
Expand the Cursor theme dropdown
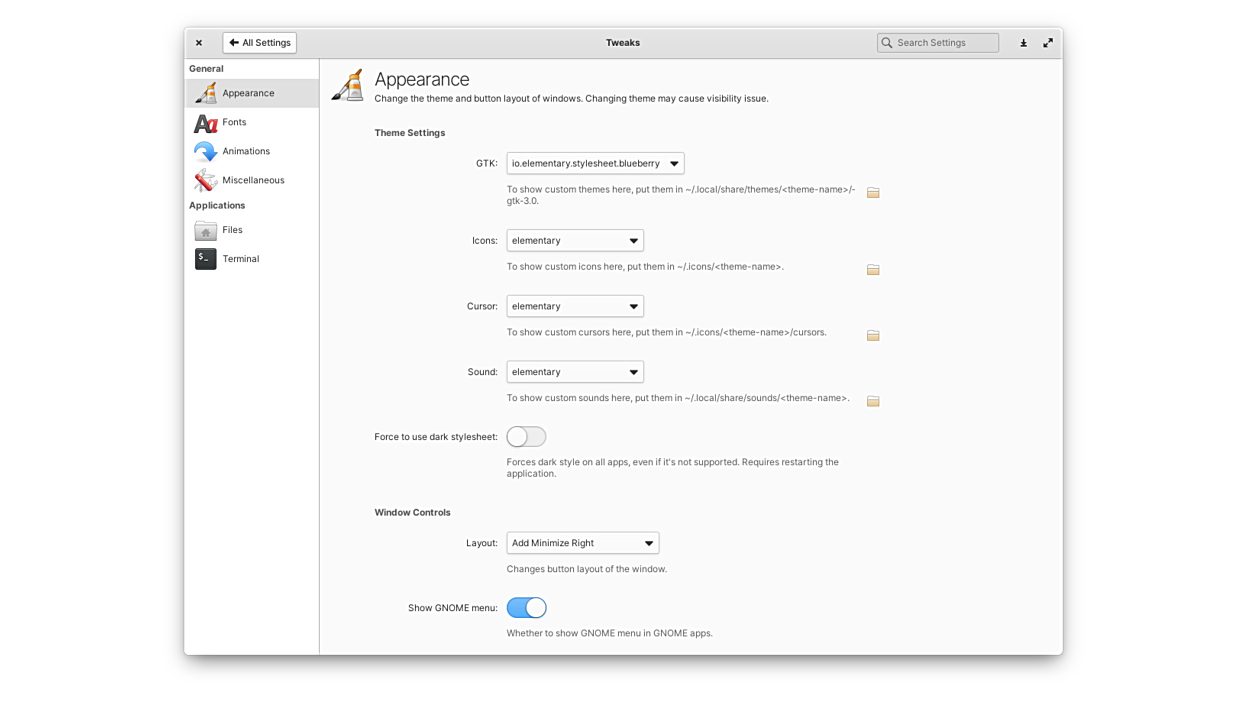[575, 306]
